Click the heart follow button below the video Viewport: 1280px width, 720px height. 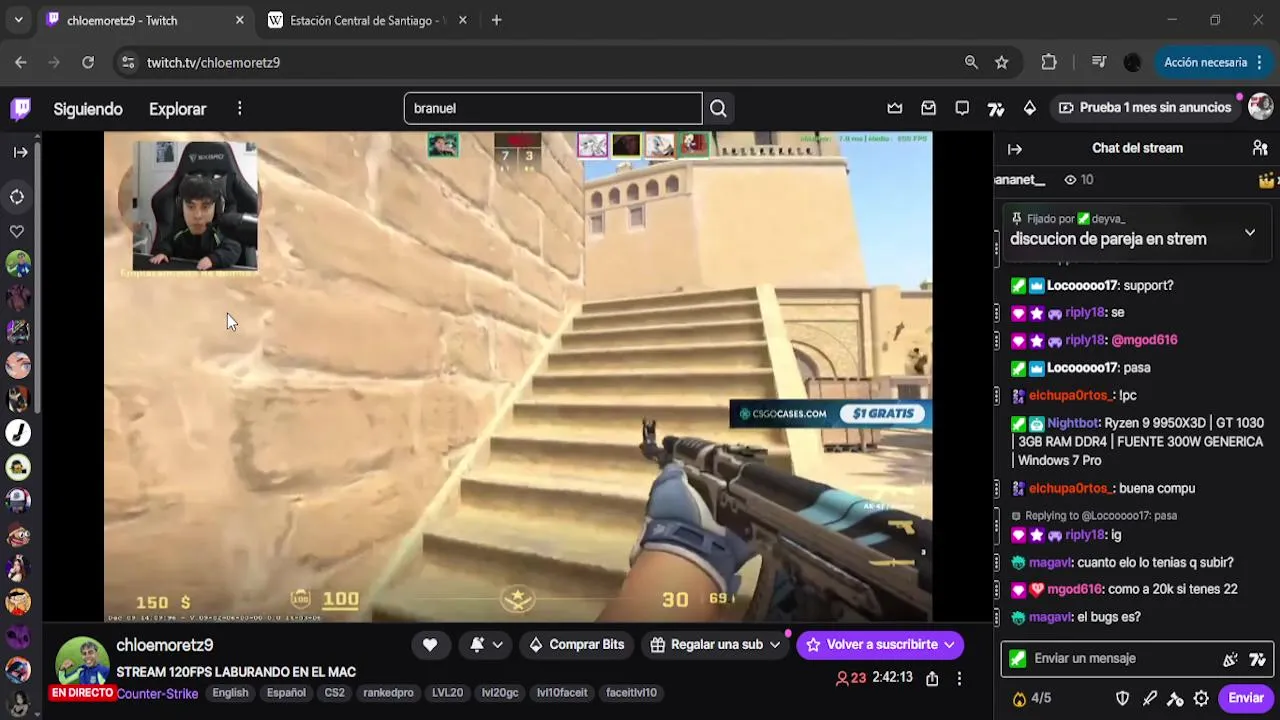(430, 645)
